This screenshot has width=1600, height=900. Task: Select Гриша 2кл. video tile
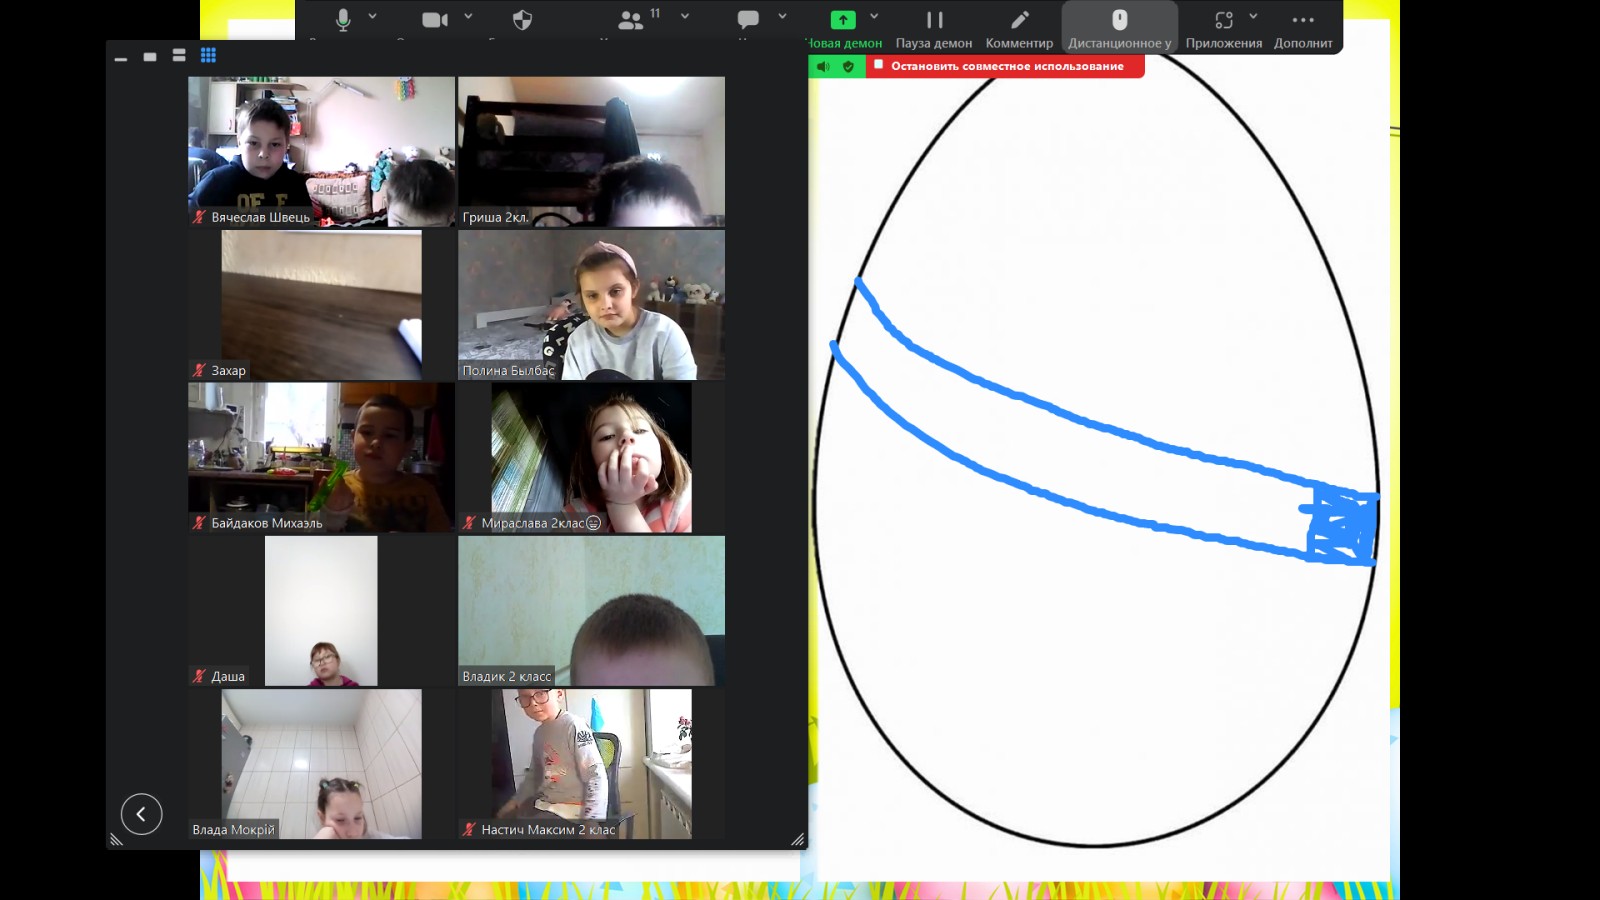[591, 151]
